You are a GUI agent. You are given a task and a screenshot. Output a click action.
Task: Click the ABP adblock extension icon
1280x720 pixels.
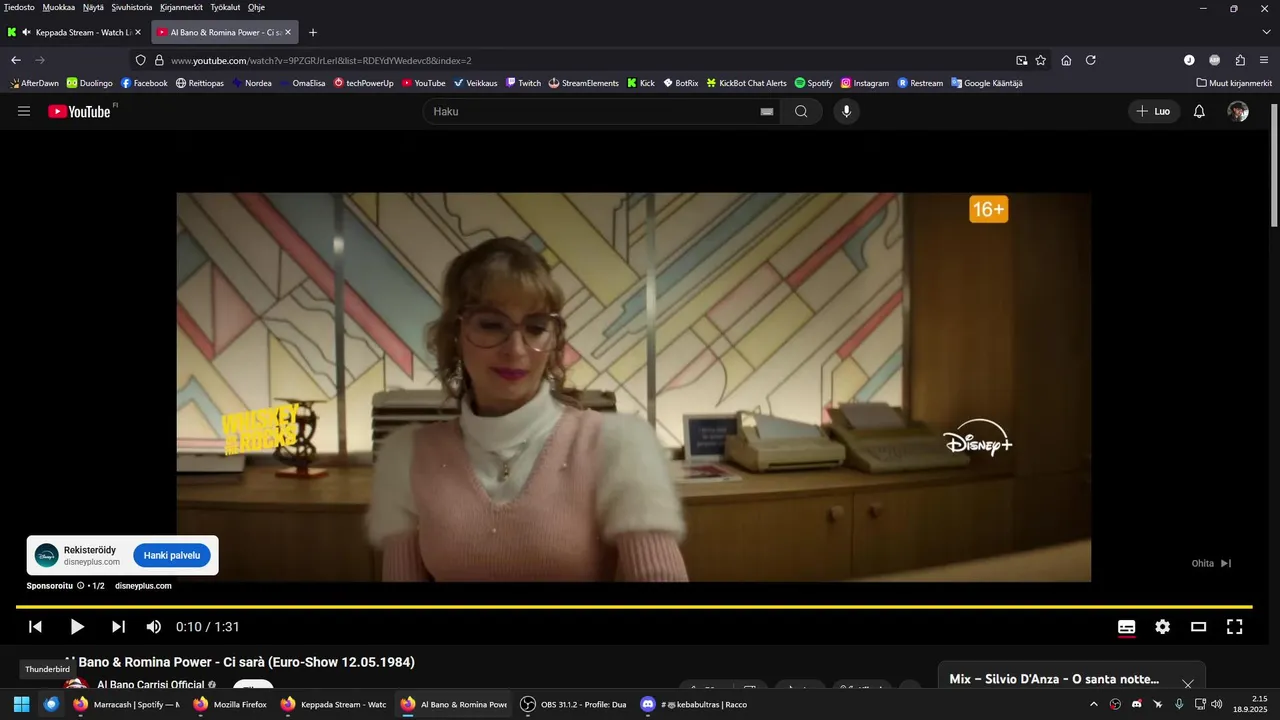click(1214, 60)
